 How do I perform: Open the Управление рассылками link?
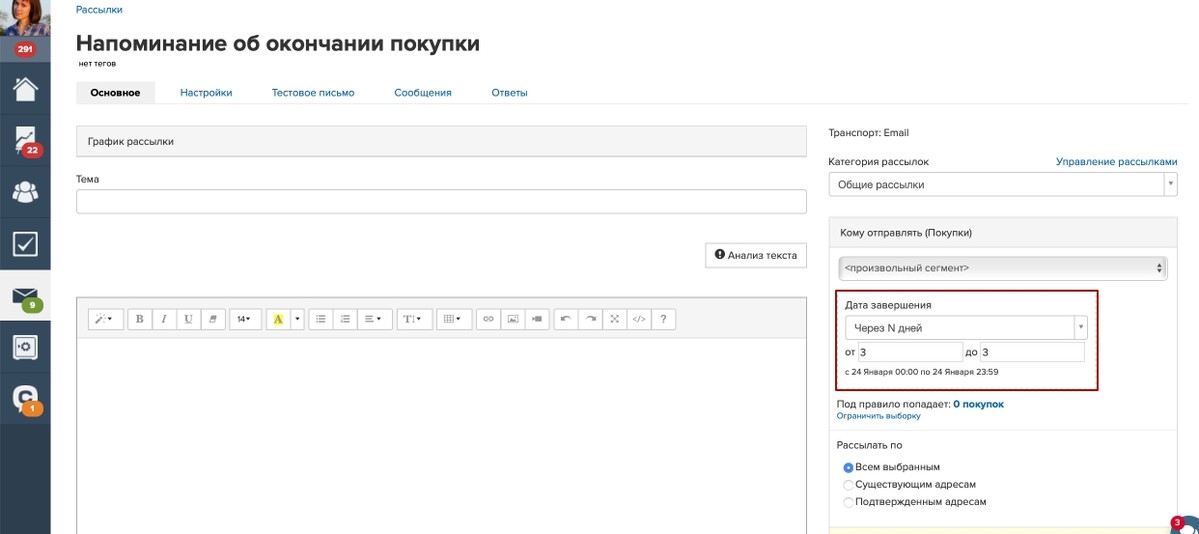pyautogui.click(x=1116, y=162)
